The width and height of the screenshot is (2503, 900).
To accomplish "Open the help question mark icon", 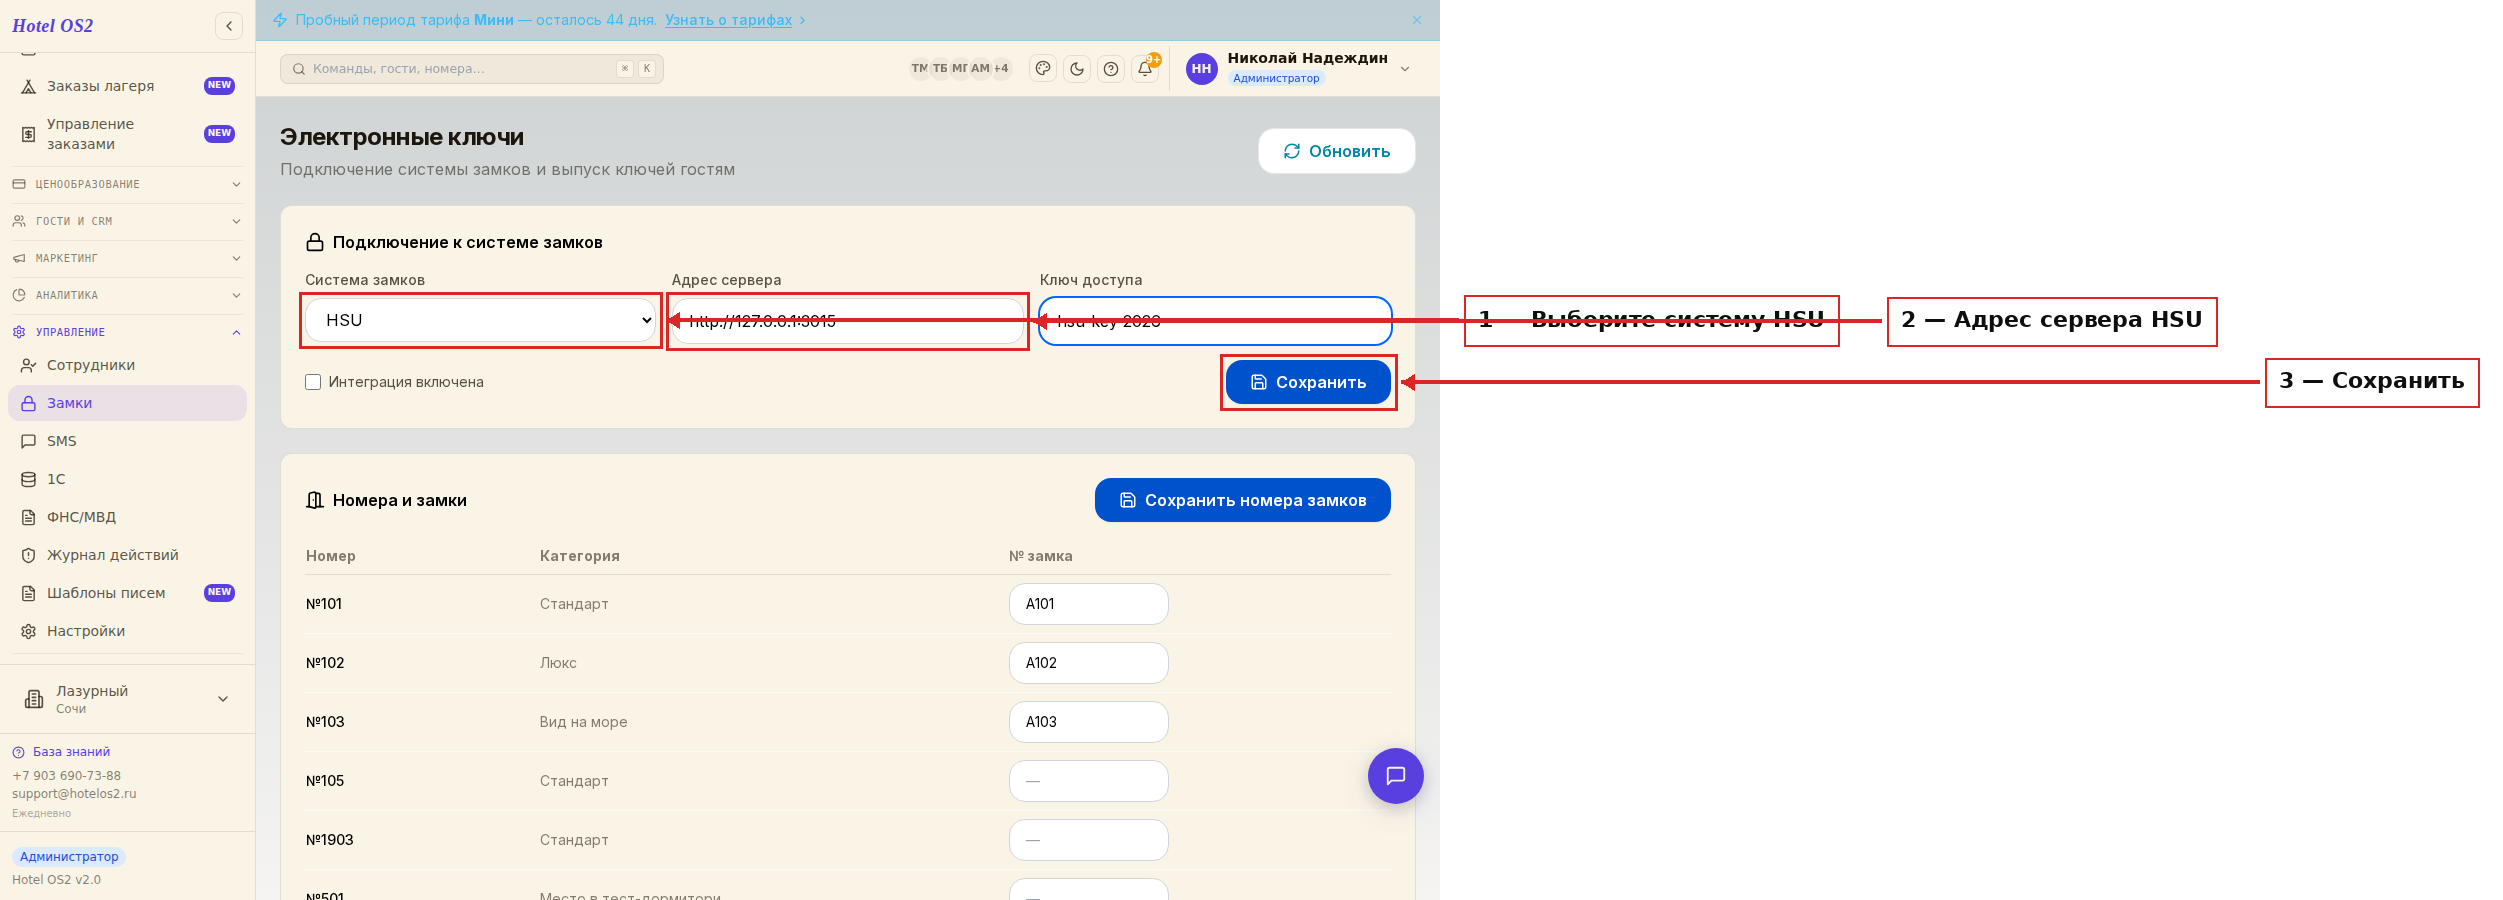I will point(1111,69).
